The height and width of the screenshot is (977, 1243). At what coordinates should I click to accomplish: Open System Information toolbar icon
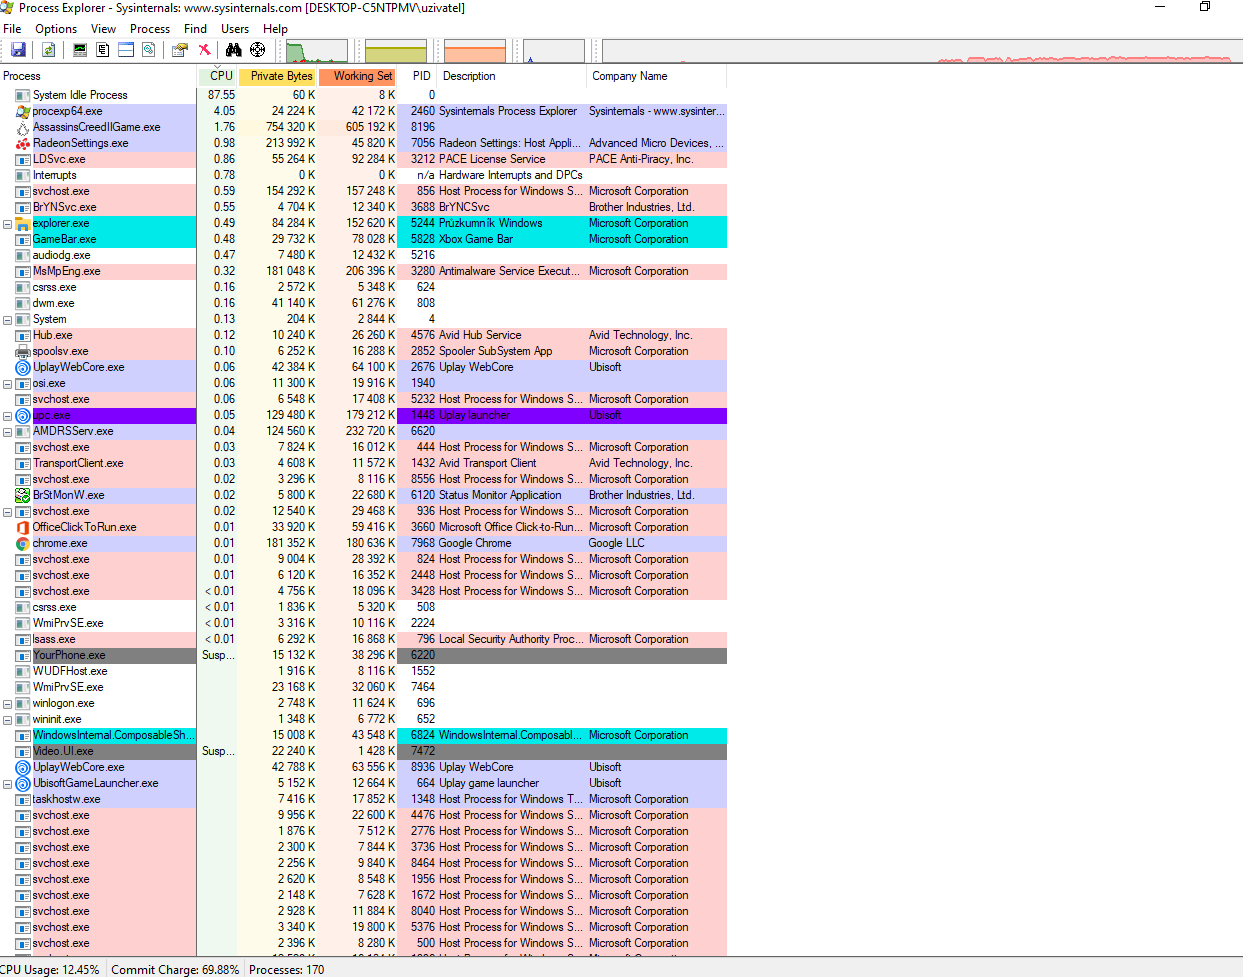coord(80,49)
